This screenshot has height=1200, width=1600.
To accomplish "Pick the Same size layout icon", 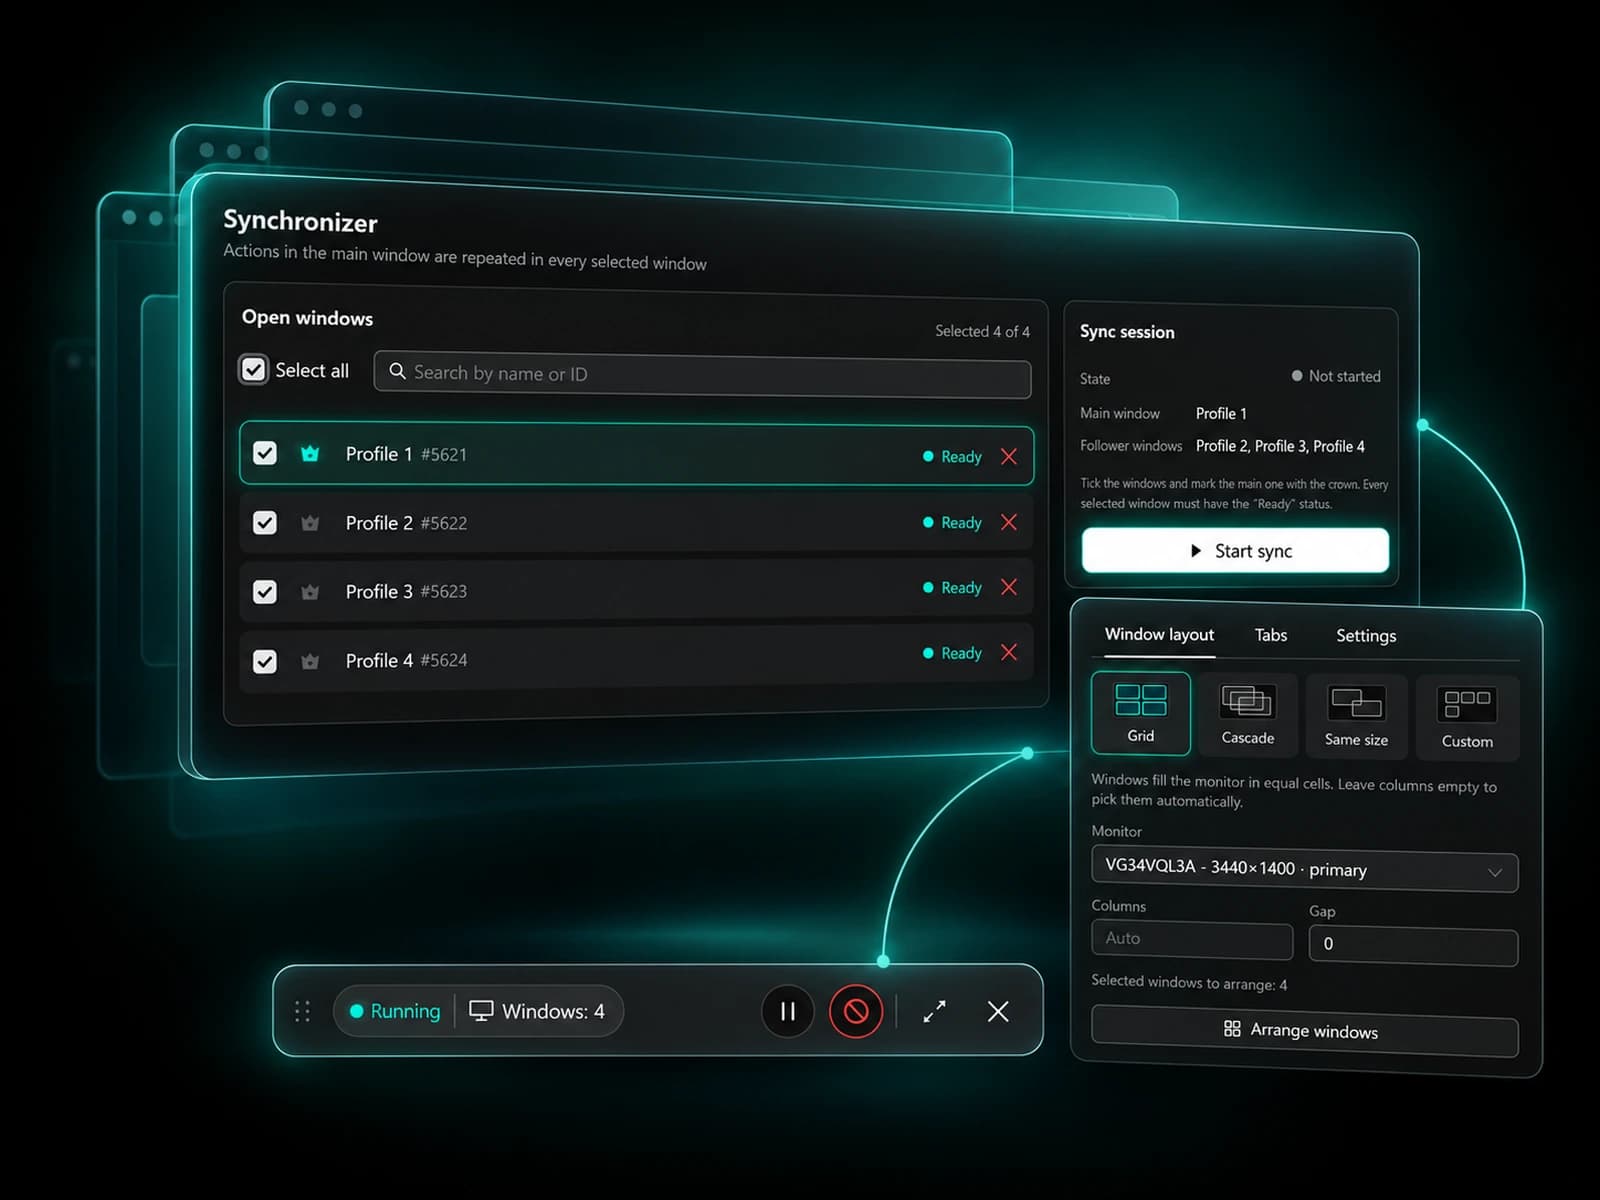I will [x=1356, y=703].
